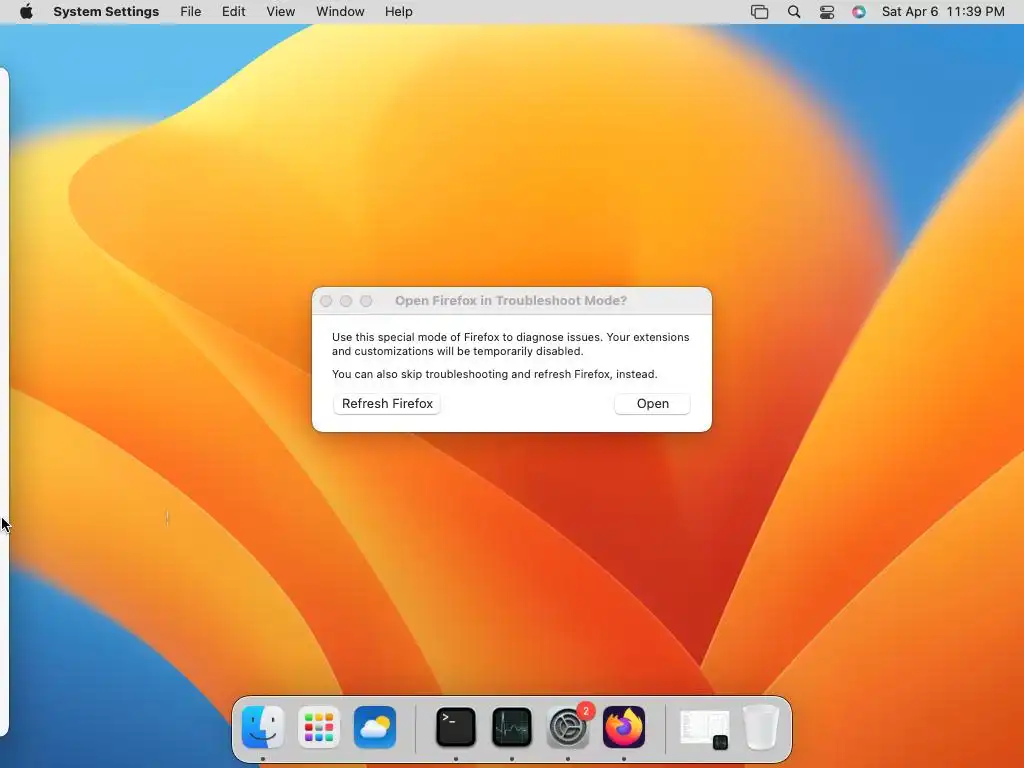Open Finder from the Dock
The width and height of the screenshot is (1024, 768).
click(x=263, y=727)
